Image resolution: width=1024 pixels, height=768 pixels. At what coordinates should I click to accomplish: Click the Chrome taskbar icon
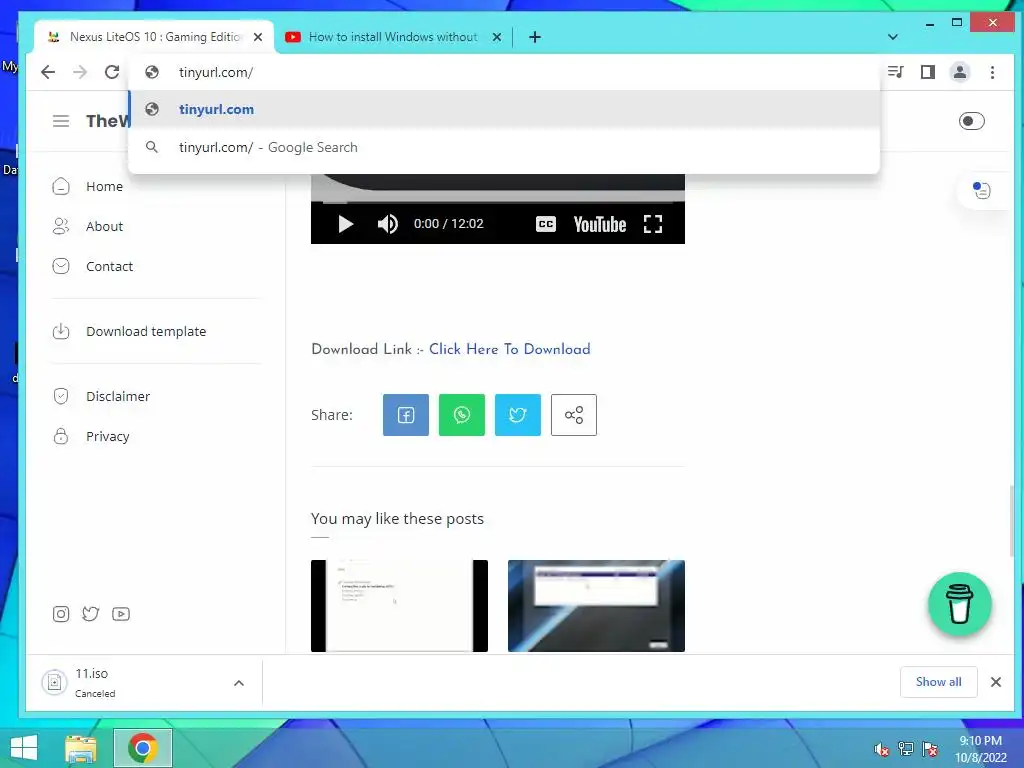142,748
